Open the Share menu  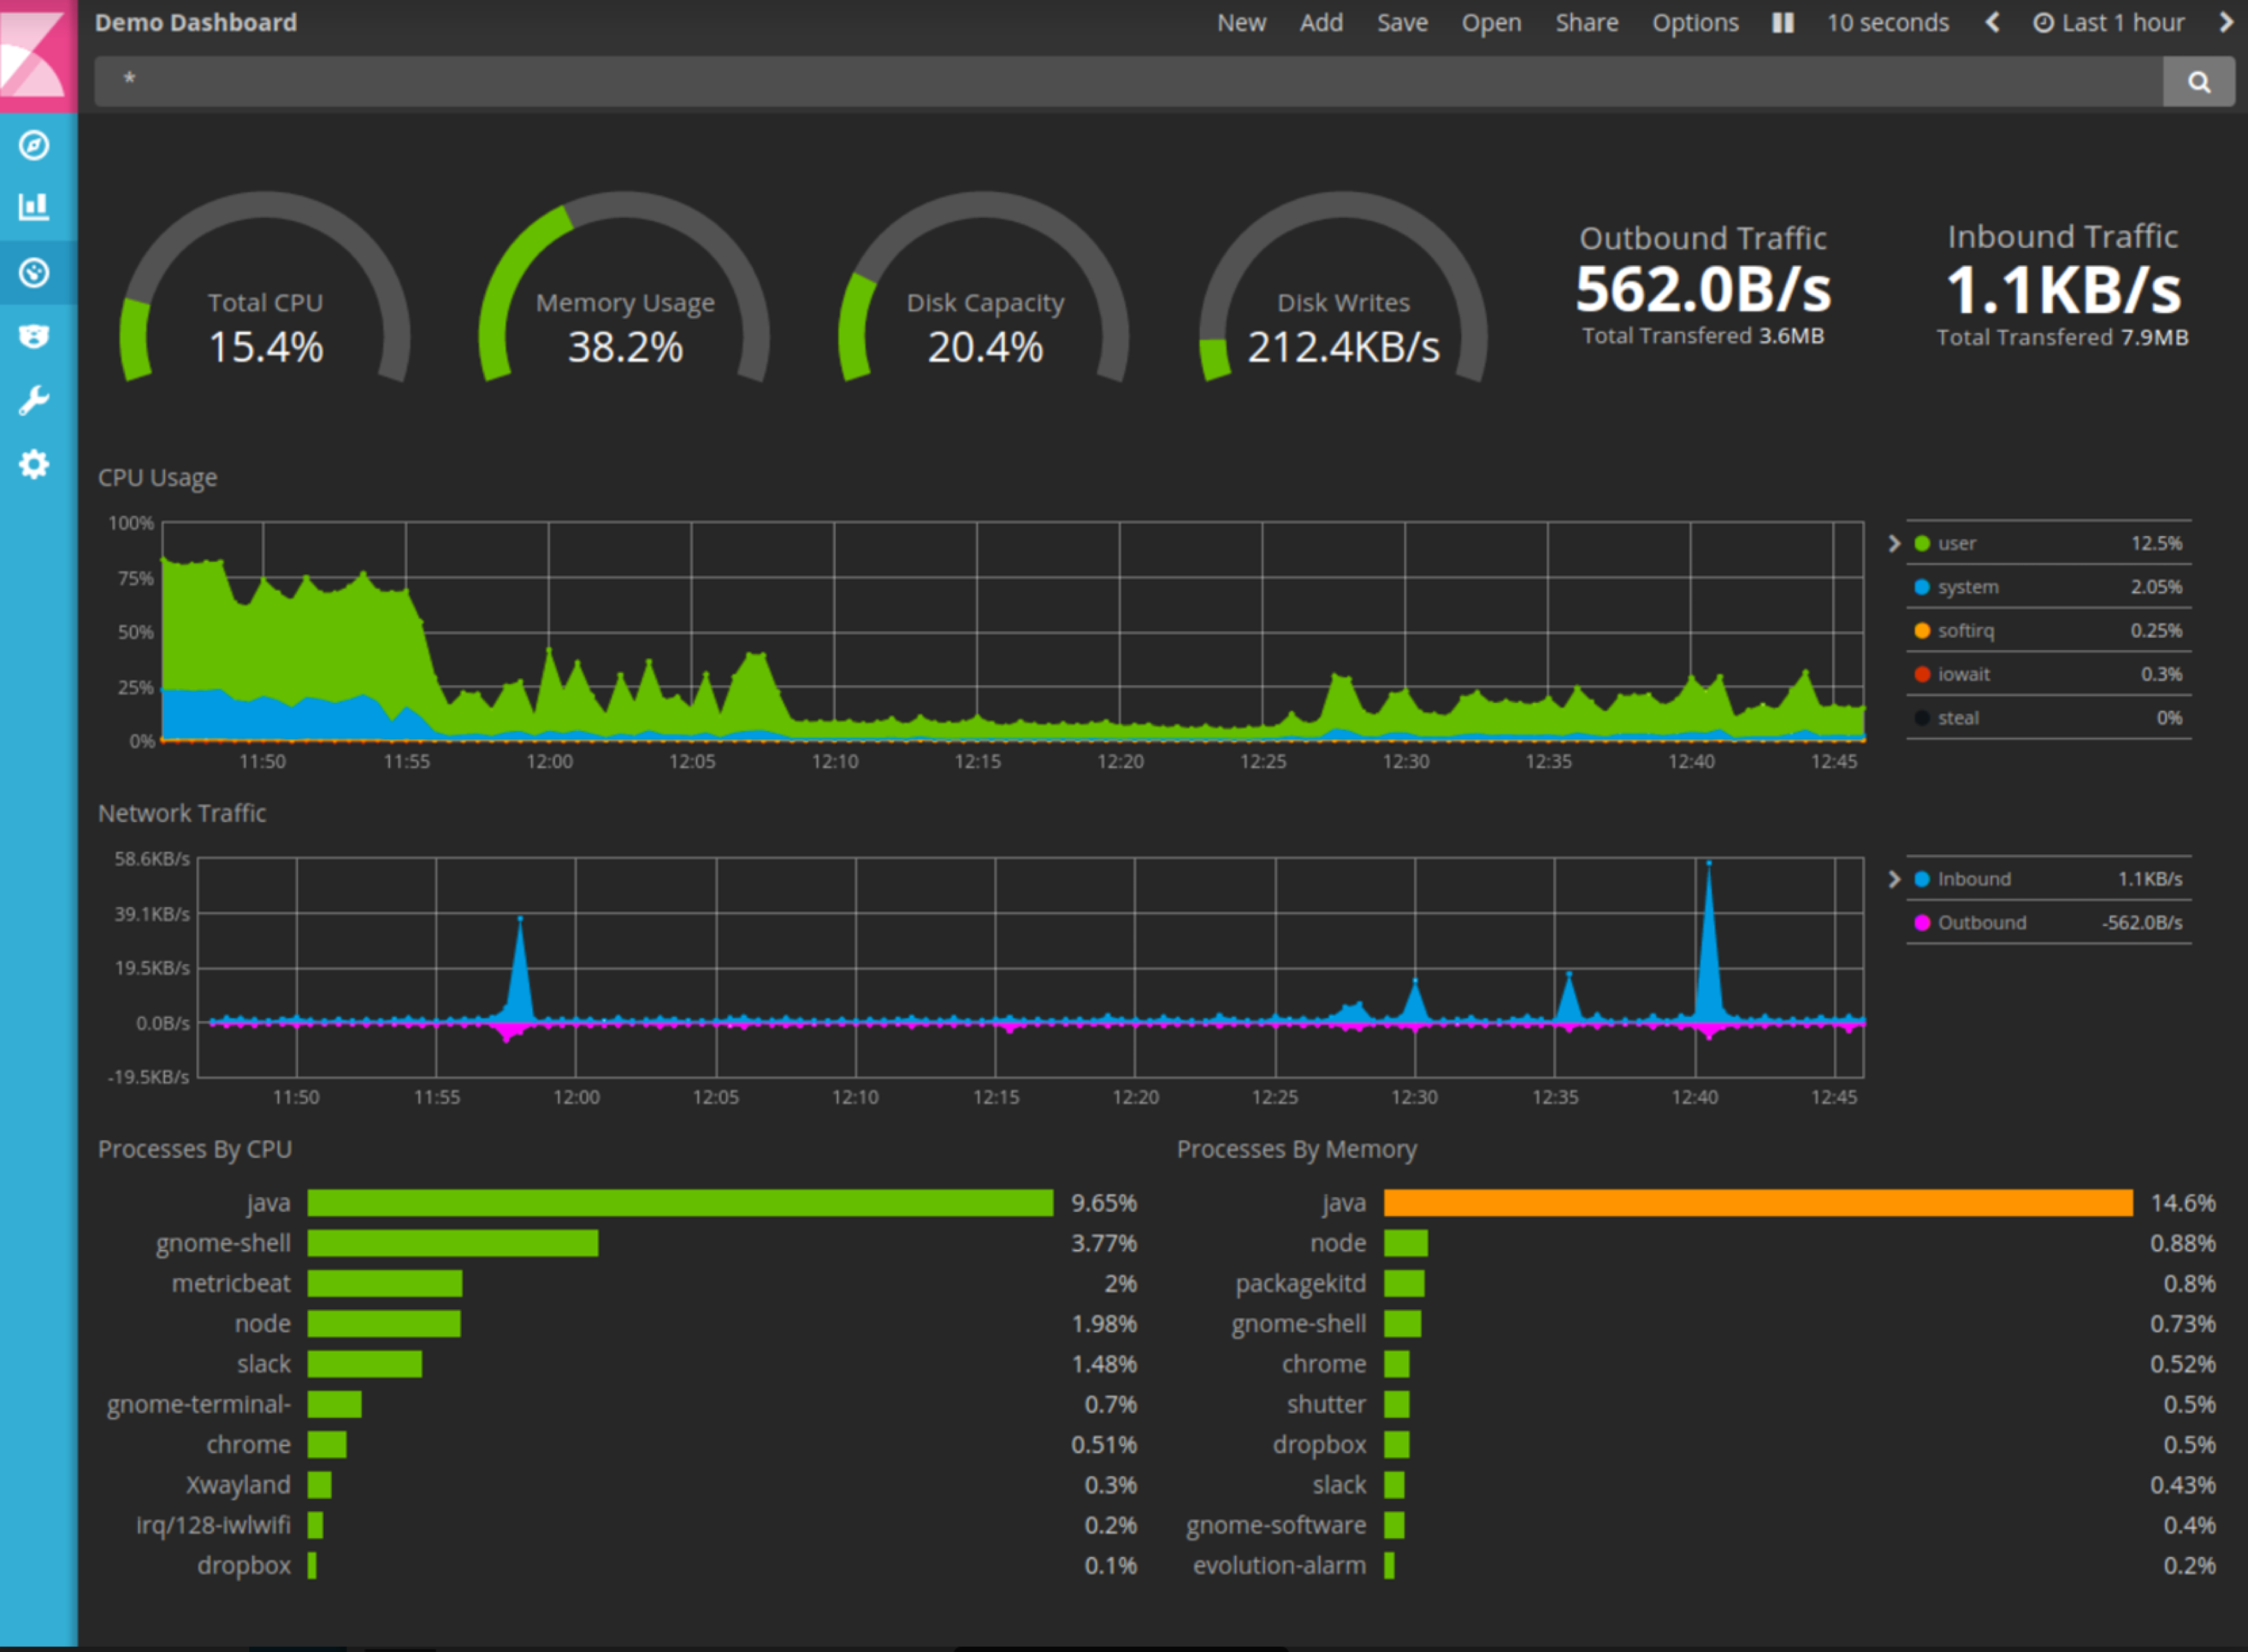[x=1586, y=22]
